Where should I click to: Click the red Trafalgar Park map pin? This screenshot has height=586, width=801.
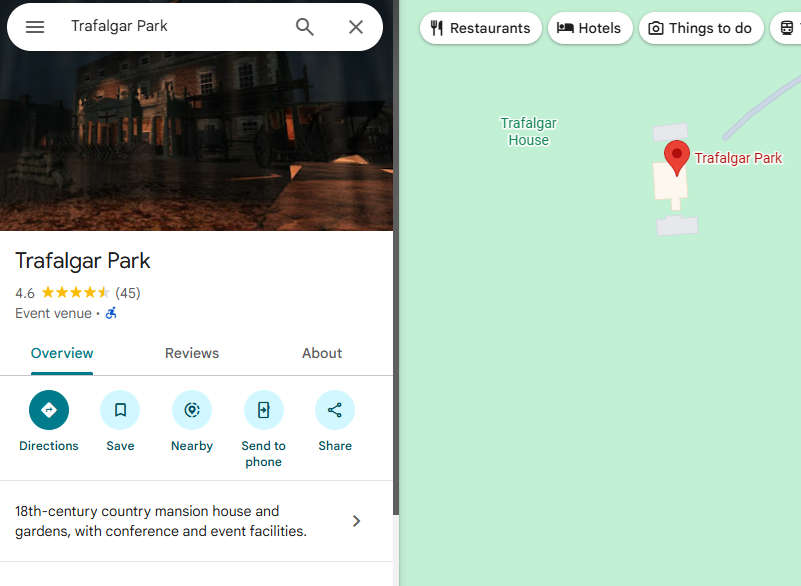[x=677, y=158]
